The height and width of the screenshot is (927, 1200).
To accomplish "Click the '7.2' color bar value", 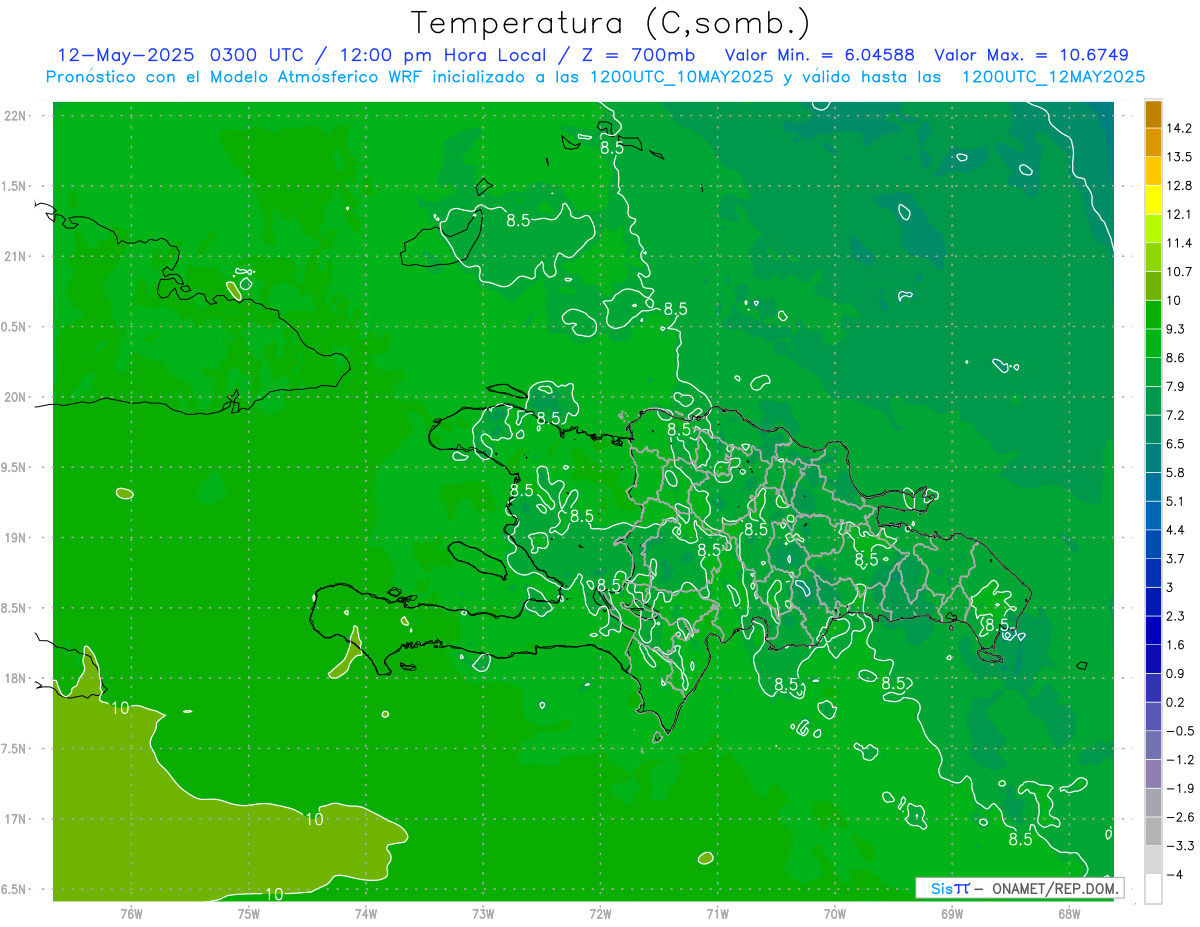I will pyautogui.click(x=1176, y=415).
